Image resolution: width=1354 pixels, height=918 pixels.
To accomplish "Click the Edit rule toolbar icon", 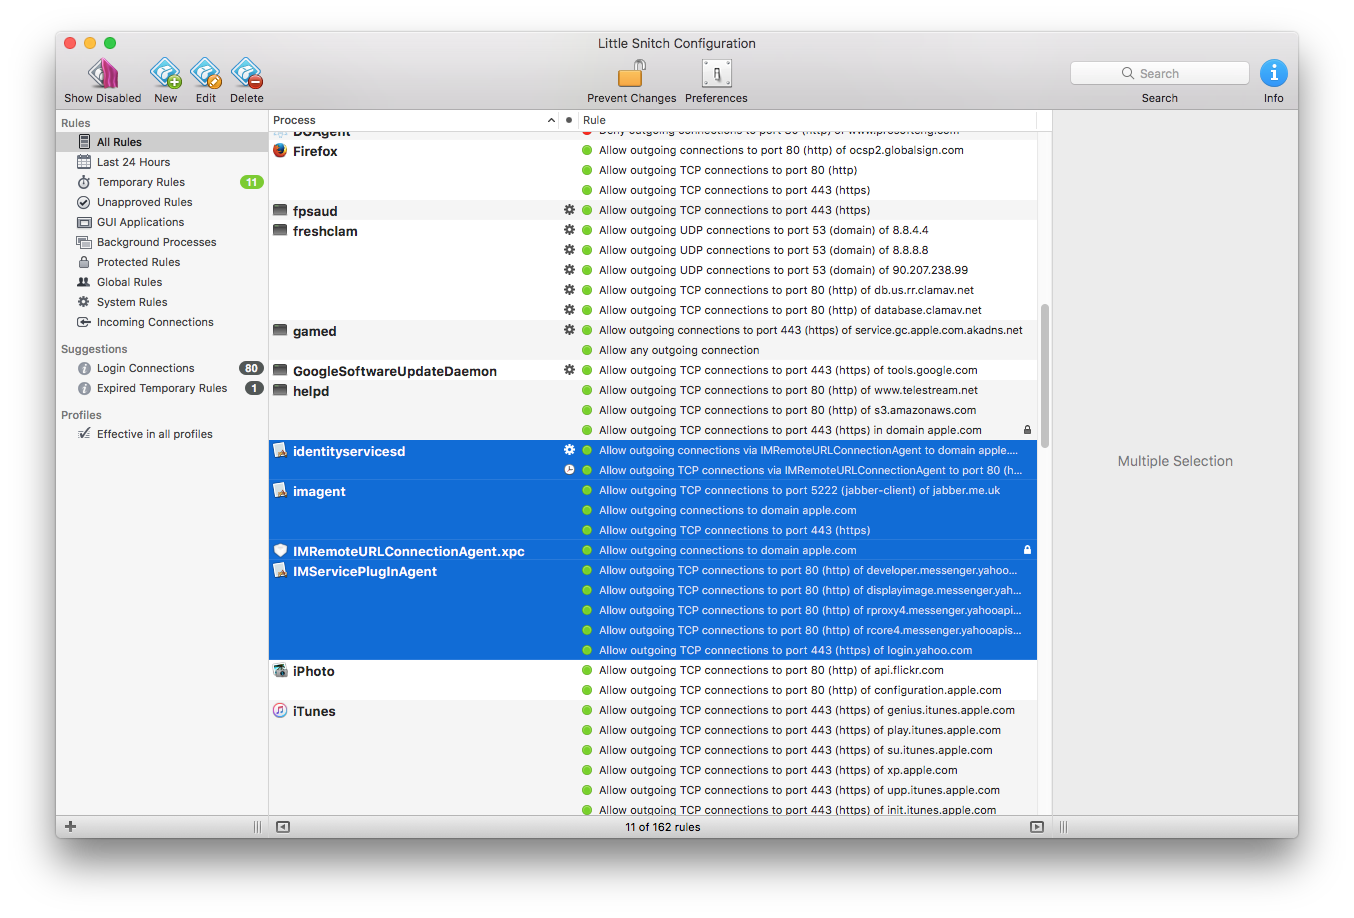I will click(206, 73).
